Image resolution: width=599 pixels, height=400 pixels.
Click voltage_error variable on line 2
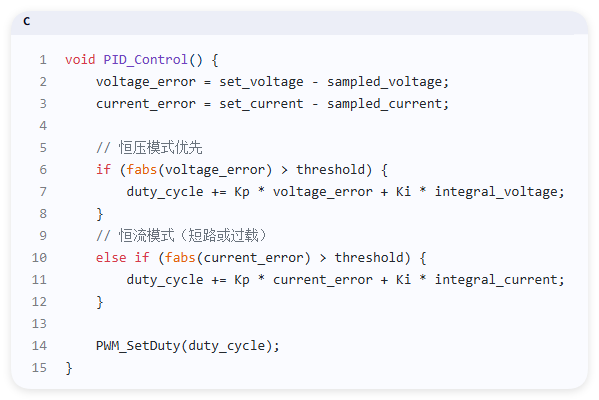coord(146,82)
